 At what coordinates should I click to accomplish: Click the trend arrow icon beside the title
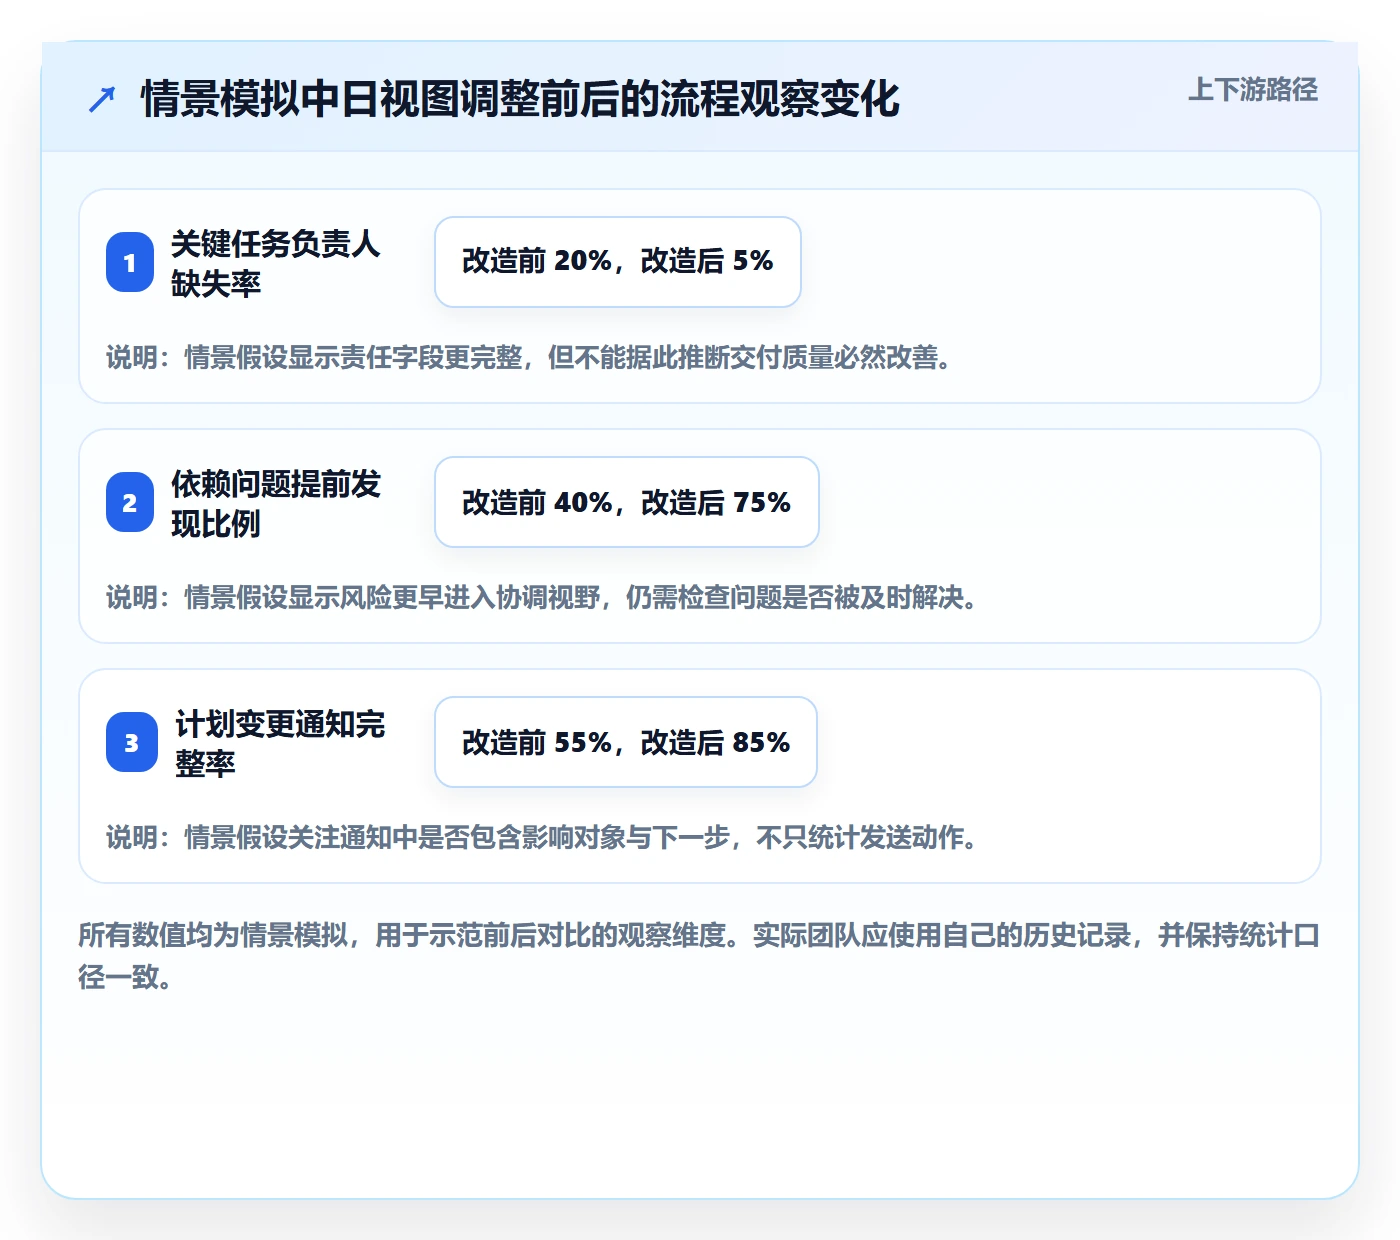102,99
